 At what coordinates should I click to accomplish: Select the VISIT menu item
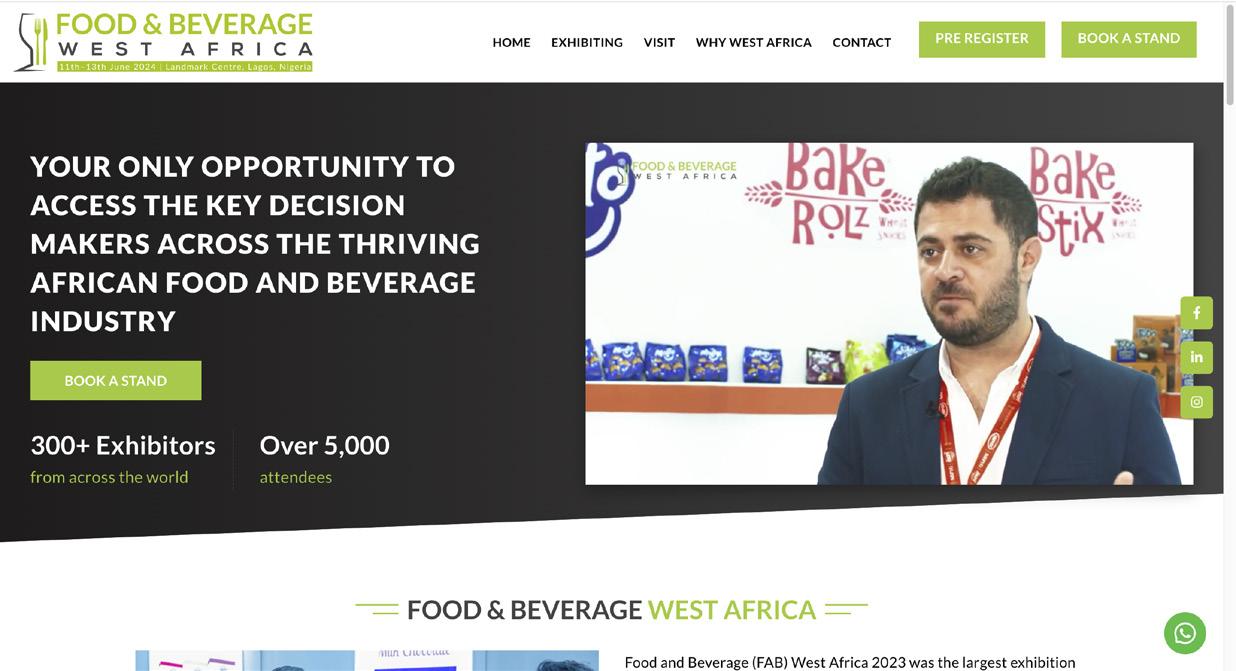[x=659, y=42]
